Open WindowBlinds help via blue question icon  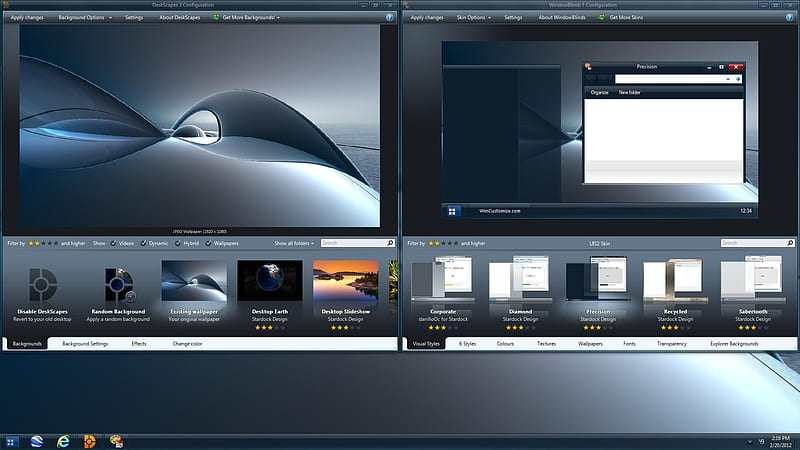click(790, 17)
